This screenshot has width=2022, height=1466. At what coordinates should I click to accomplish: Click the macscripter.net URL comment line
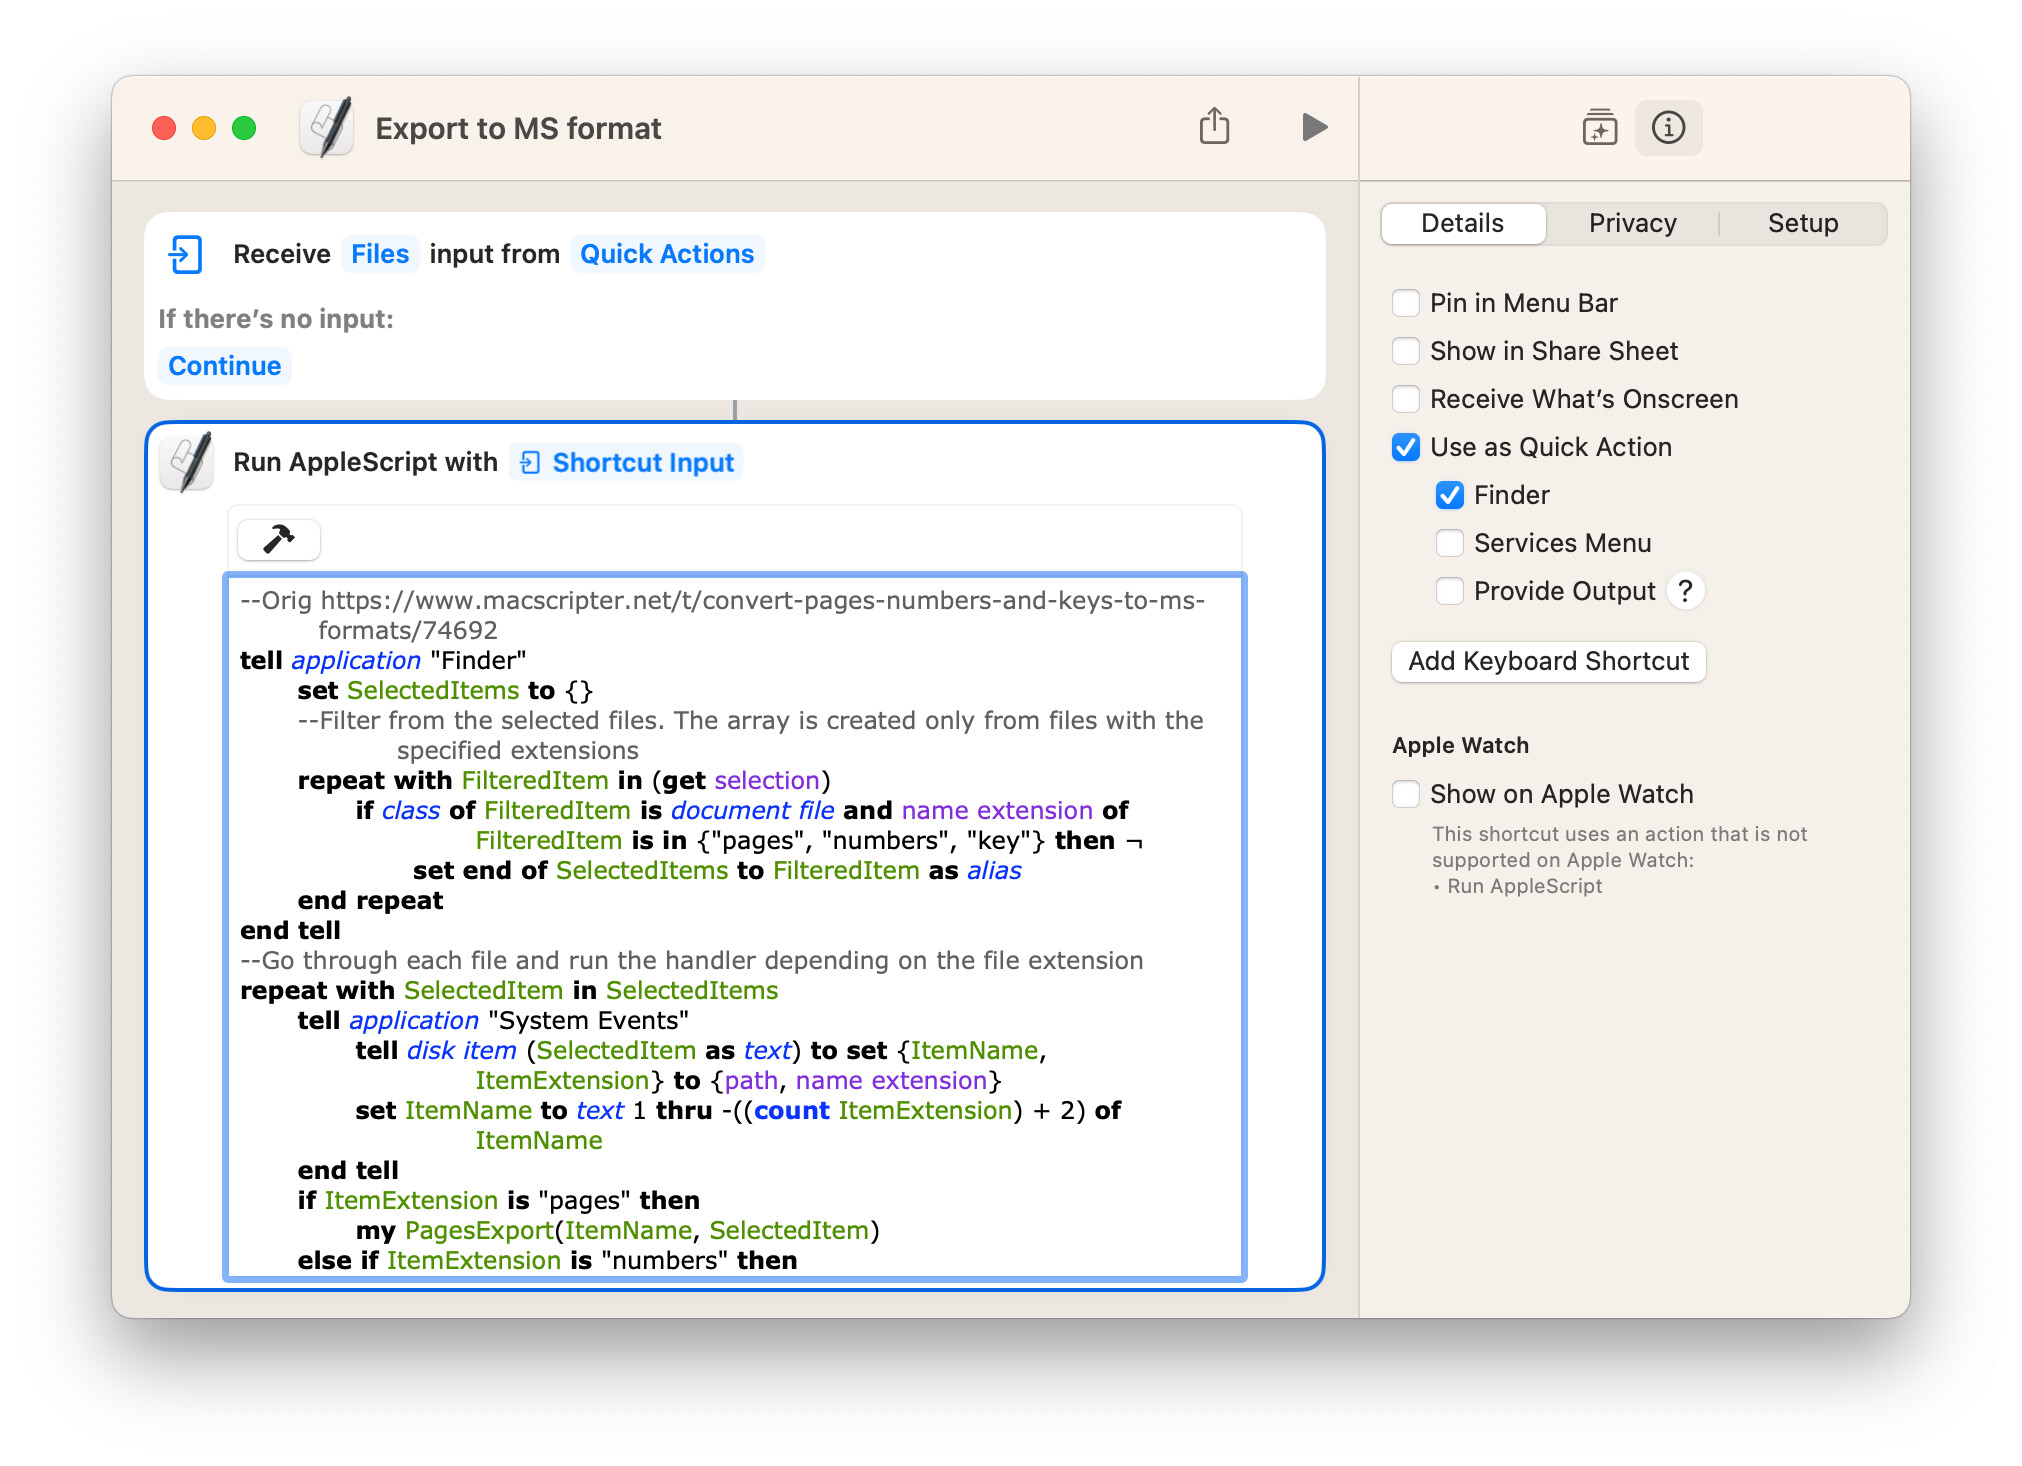tap(722, 615)
